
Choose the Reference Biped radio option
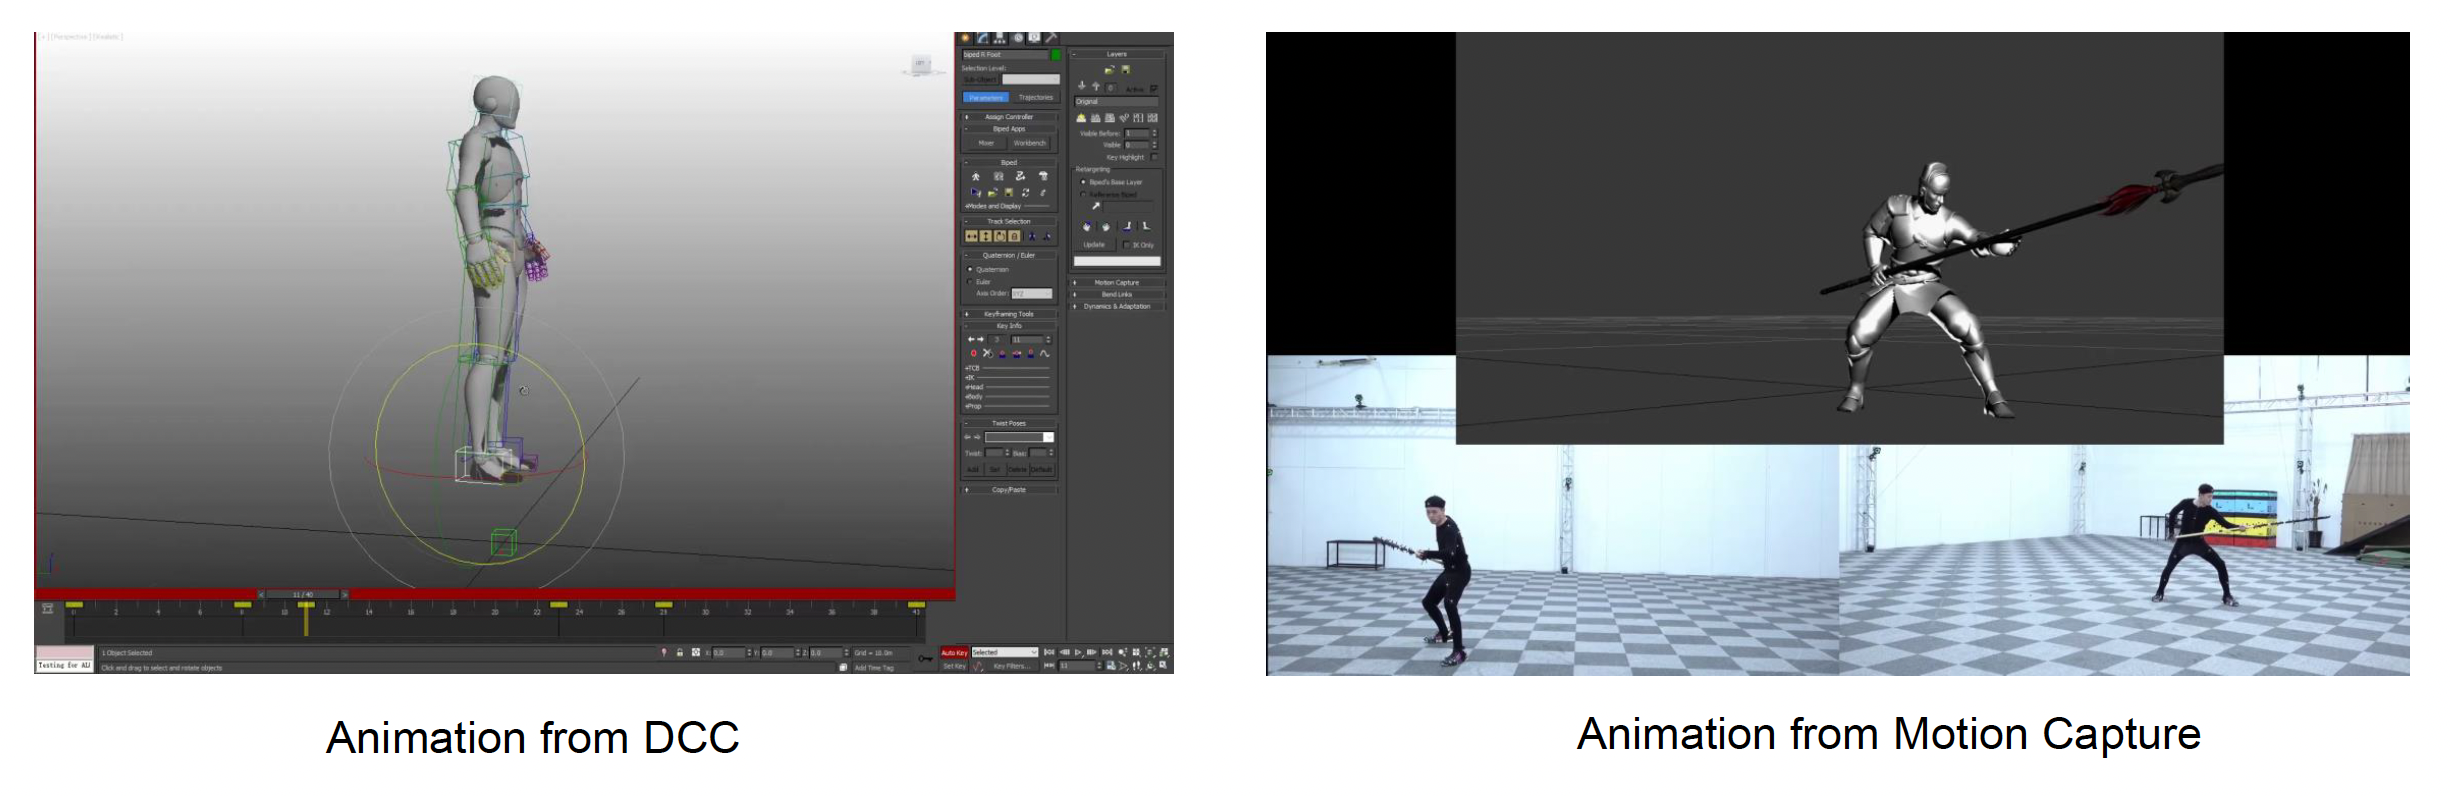1083,195
